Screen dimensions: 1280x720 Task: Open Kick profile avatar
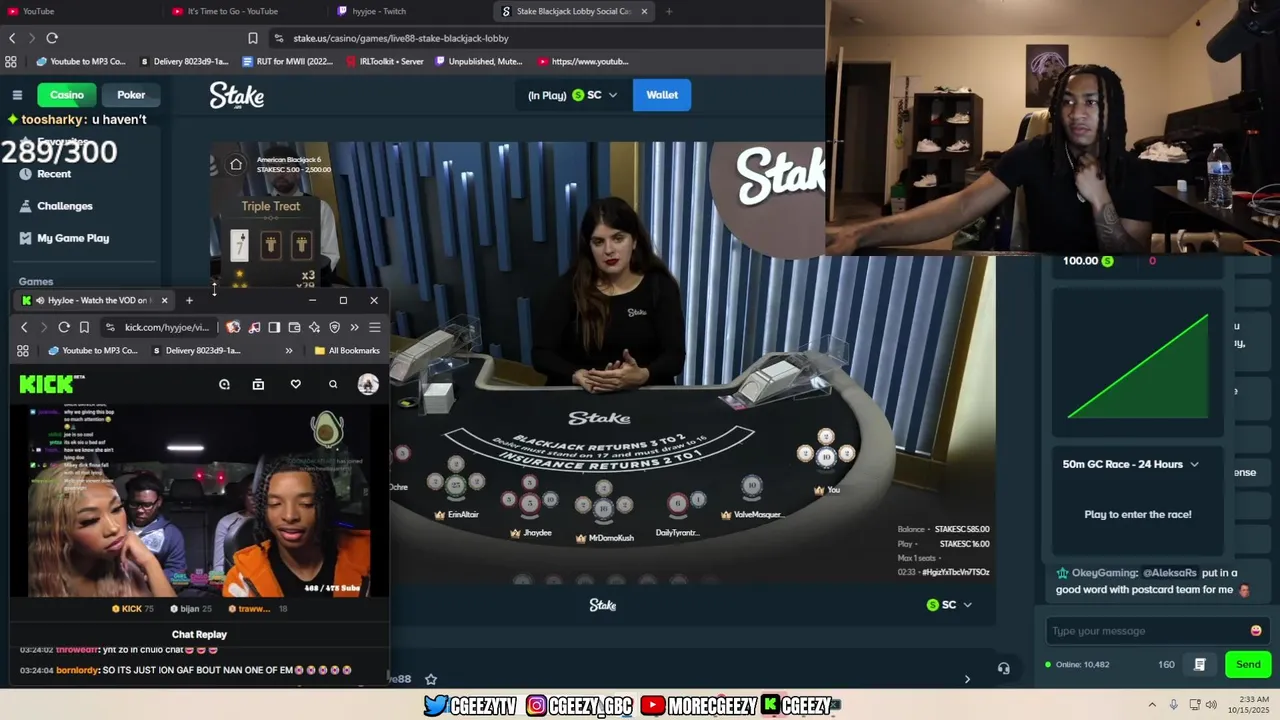368,384
